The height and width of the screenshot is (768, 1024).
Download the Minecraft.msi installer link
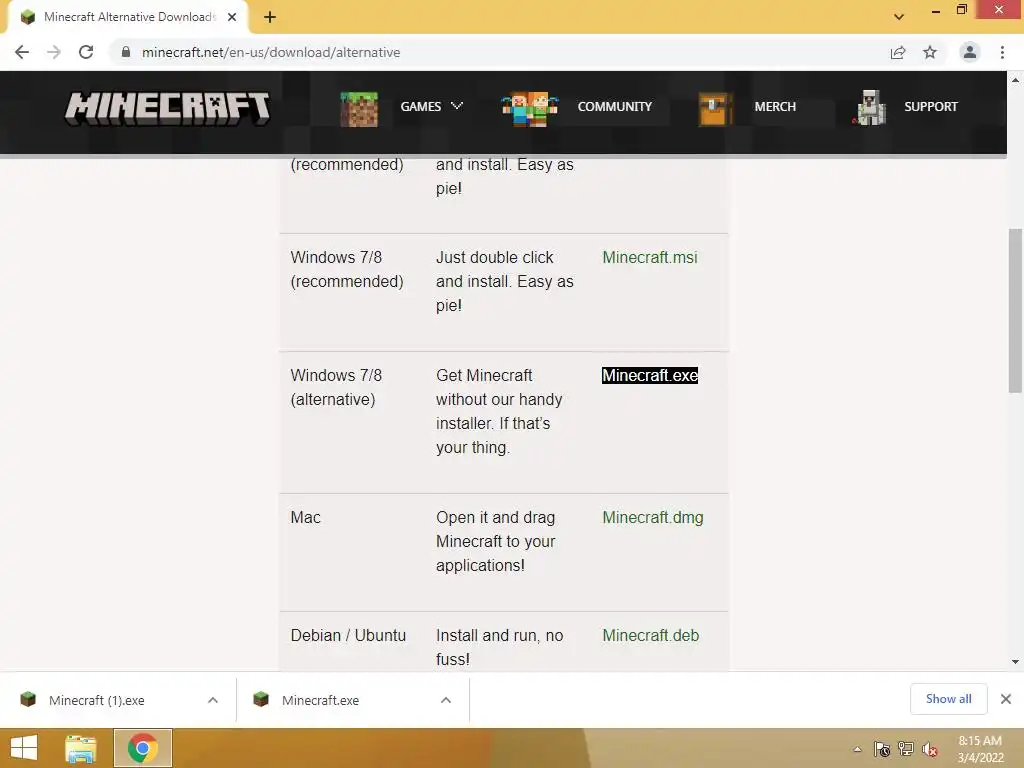pos(650,257)
